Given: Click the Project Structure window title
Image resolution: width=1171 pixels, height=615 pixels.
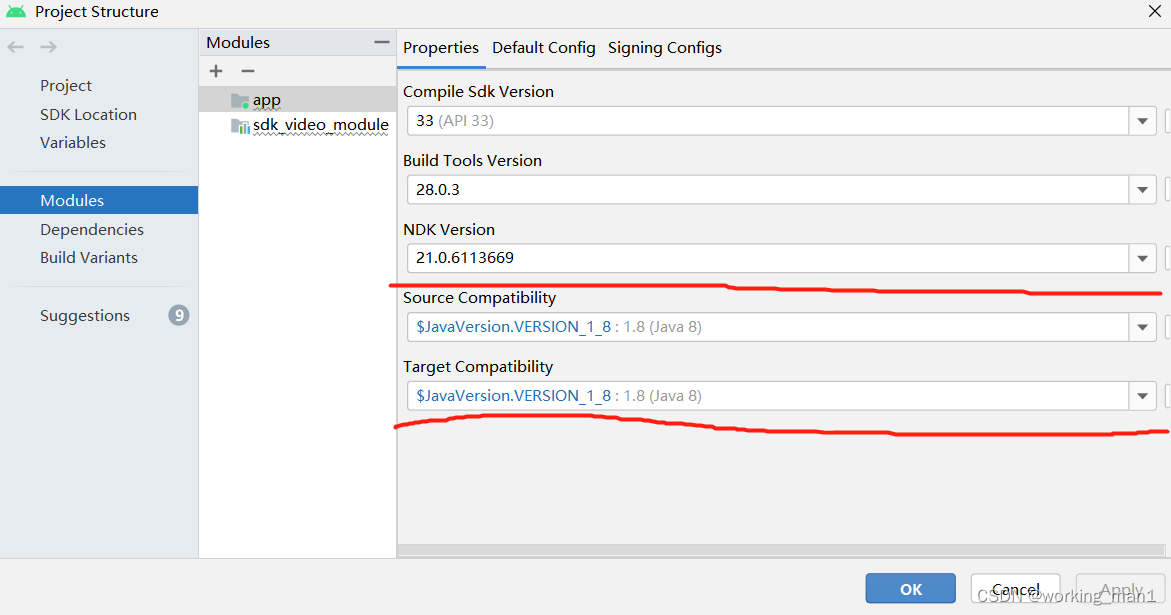Looking at the screenshot, I should coord(97,12).
